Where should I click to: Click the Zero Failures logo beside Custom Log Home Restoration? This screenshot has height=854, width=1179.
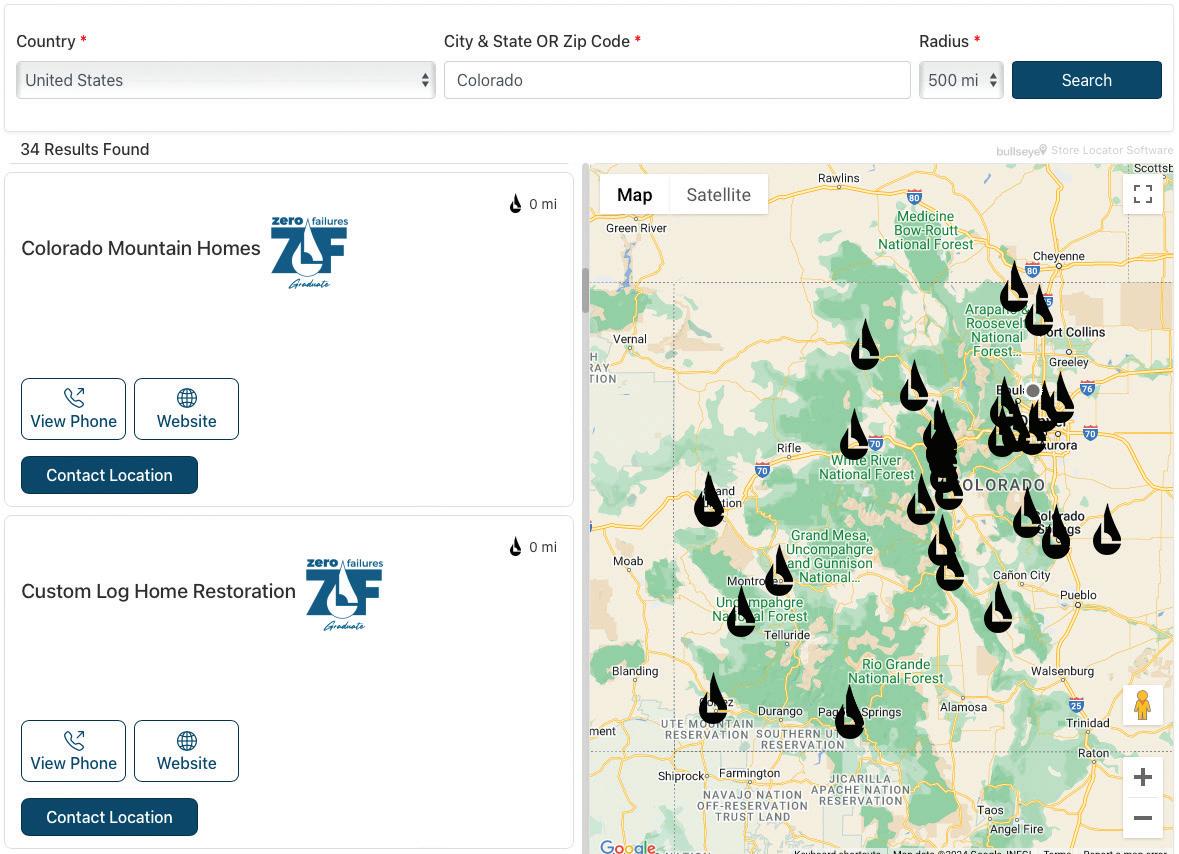point(344,594)
